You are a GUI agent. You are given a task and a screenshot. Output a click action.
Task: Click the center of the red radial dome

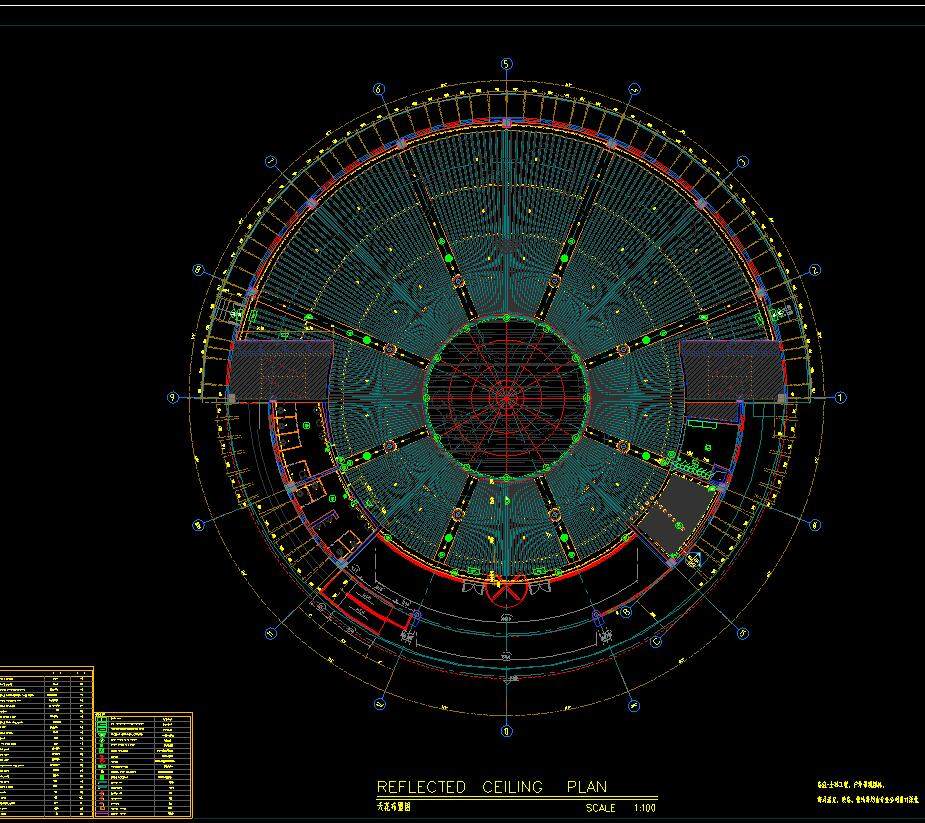click(507, 398)
